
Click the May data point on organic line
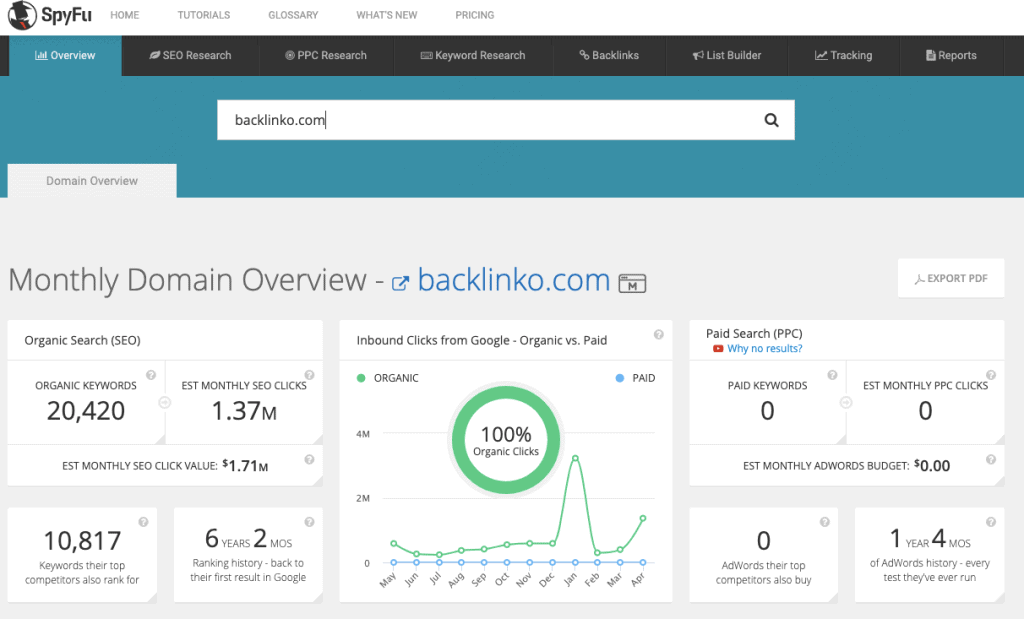[394, 543]
